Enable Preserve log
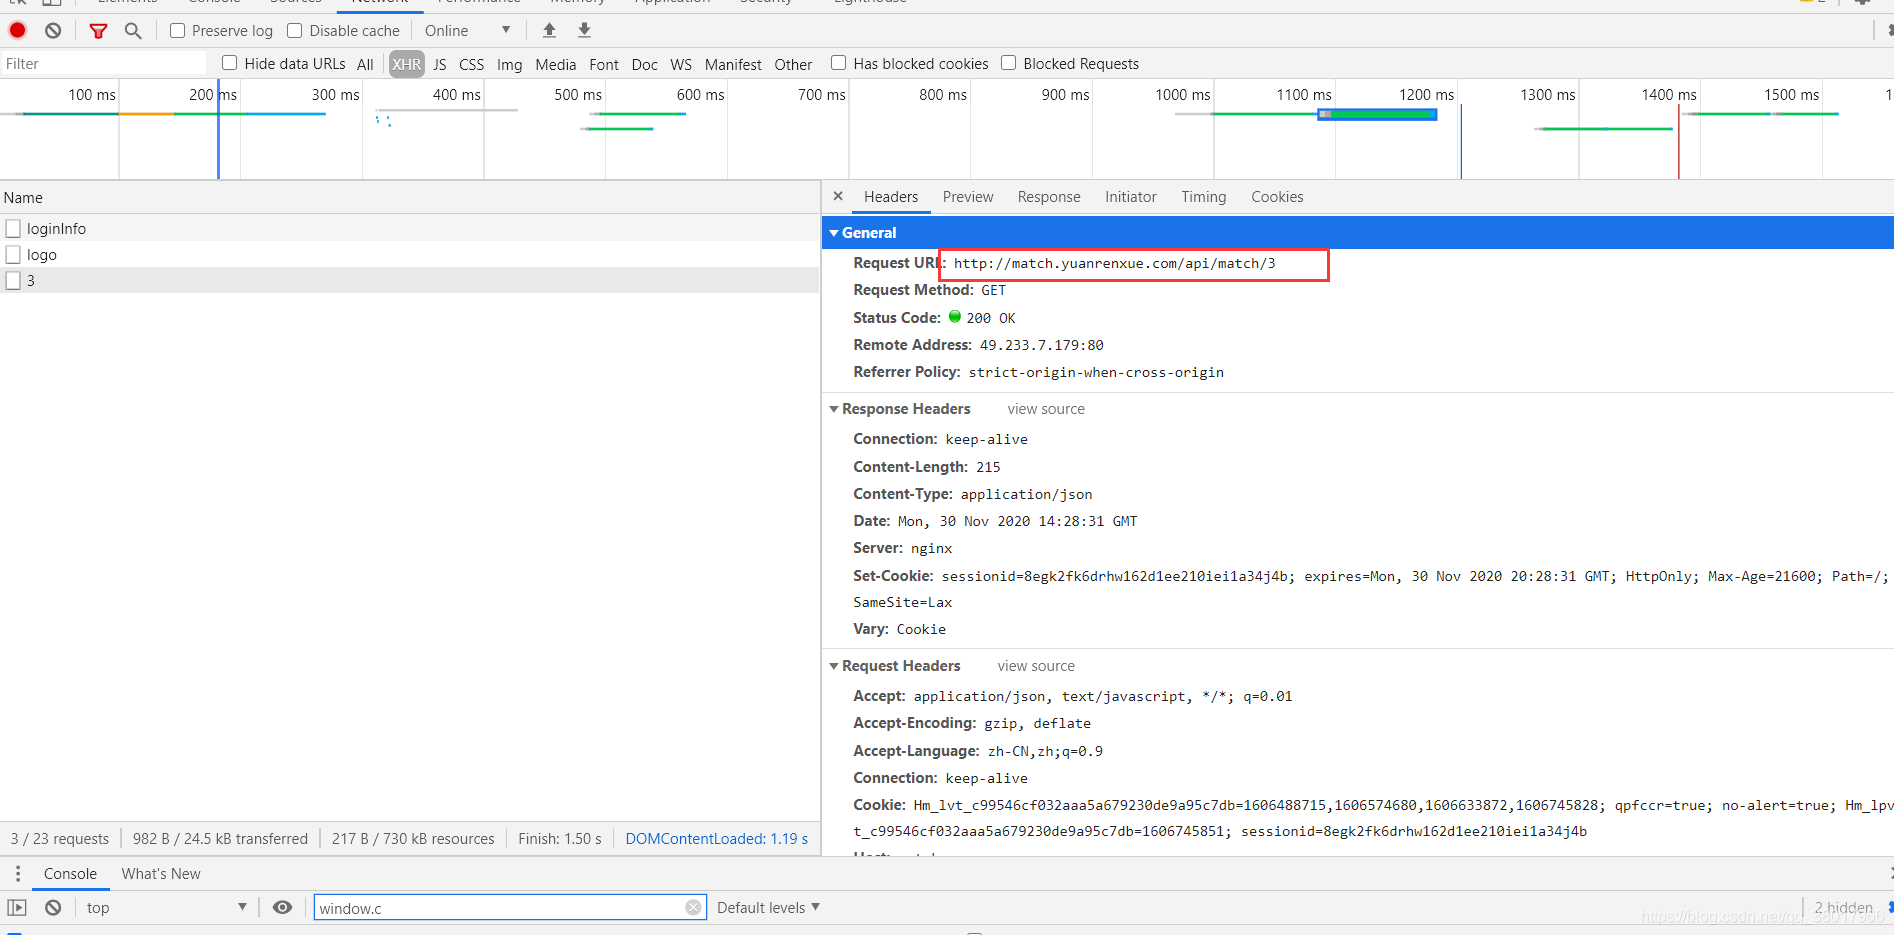 coord(177,30)
